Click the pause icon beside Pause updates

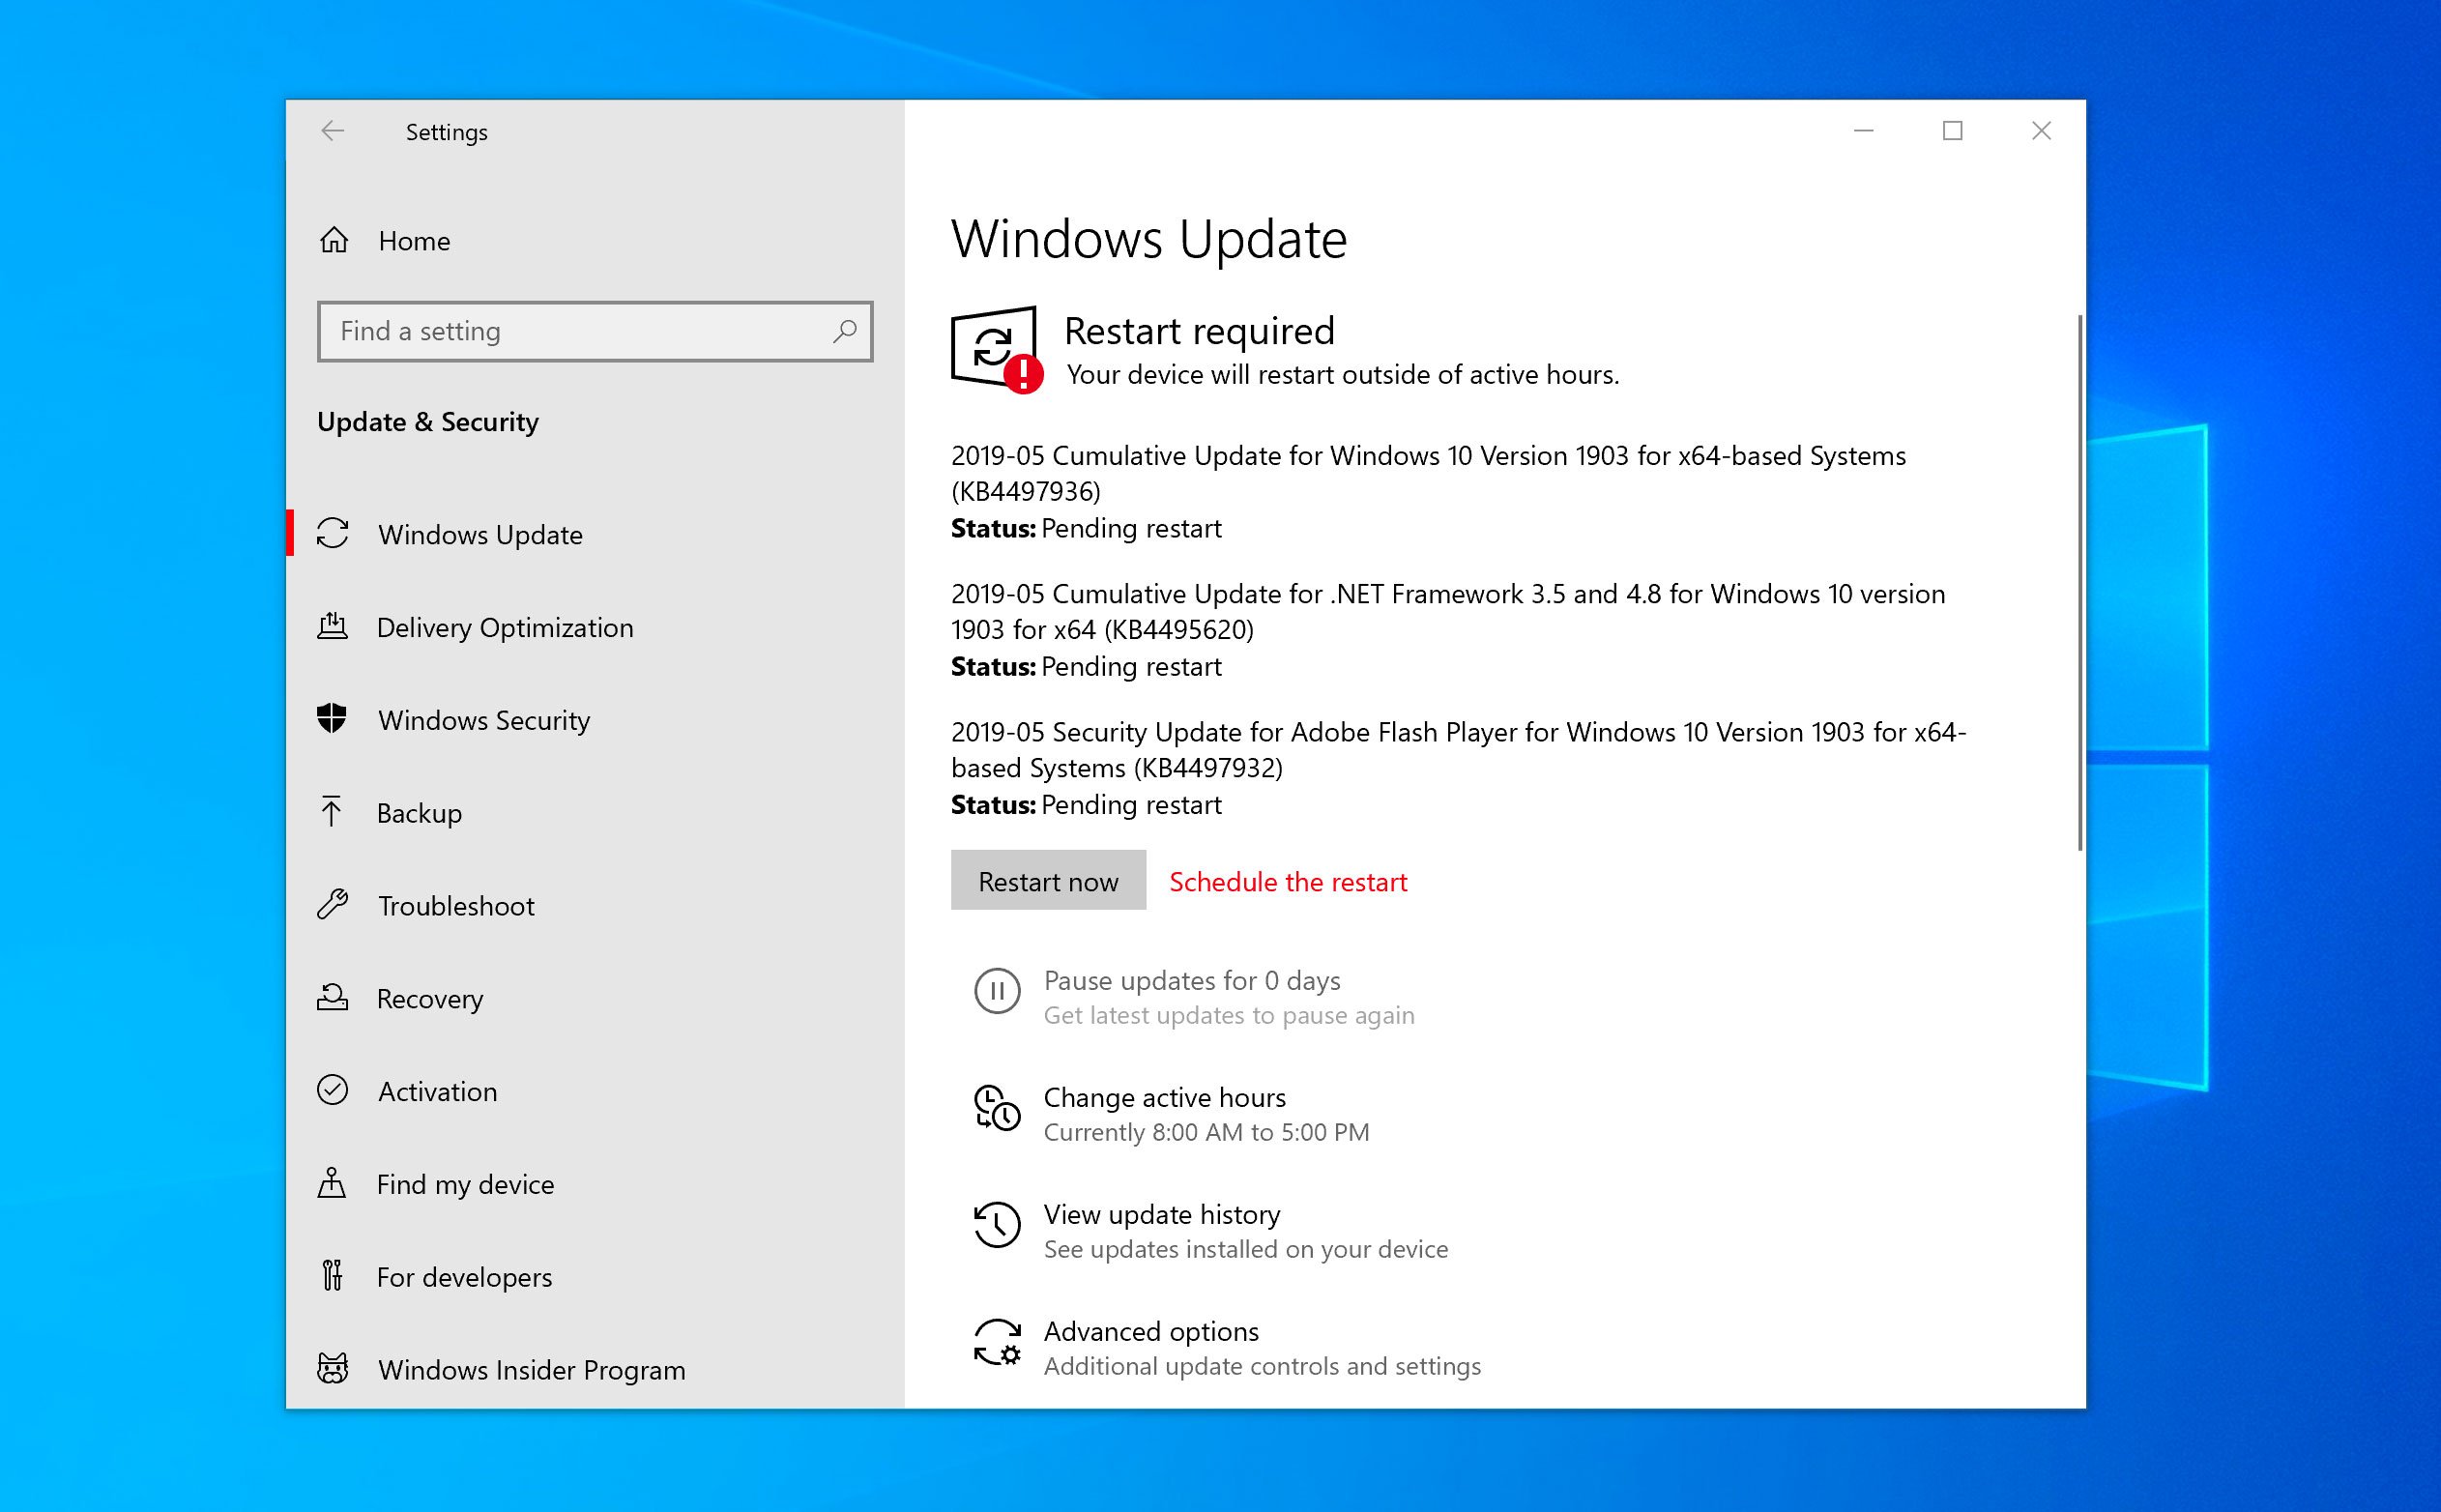997,991
